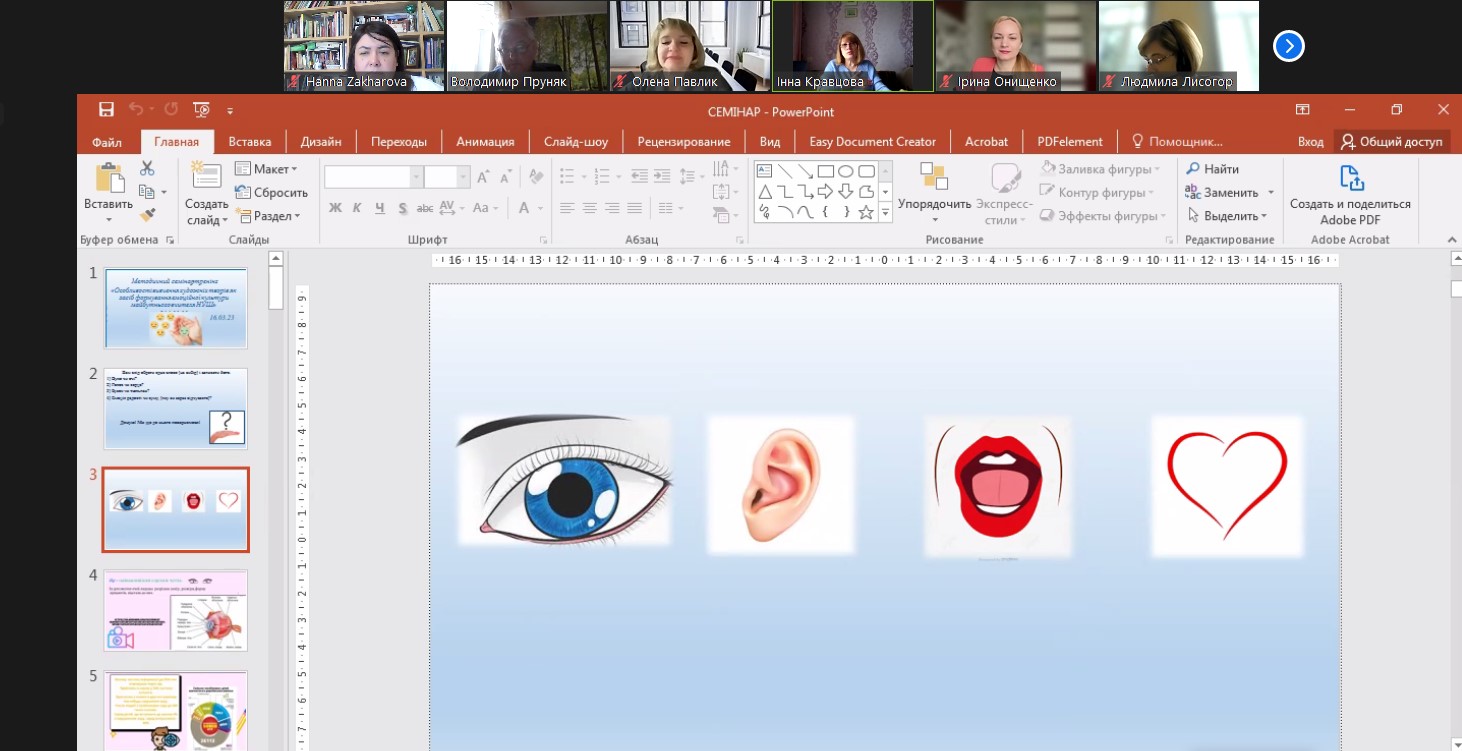Screen dimensions: 1462x751
Task: Click the Общий доступ share button
Action: tap(1393, 141)
